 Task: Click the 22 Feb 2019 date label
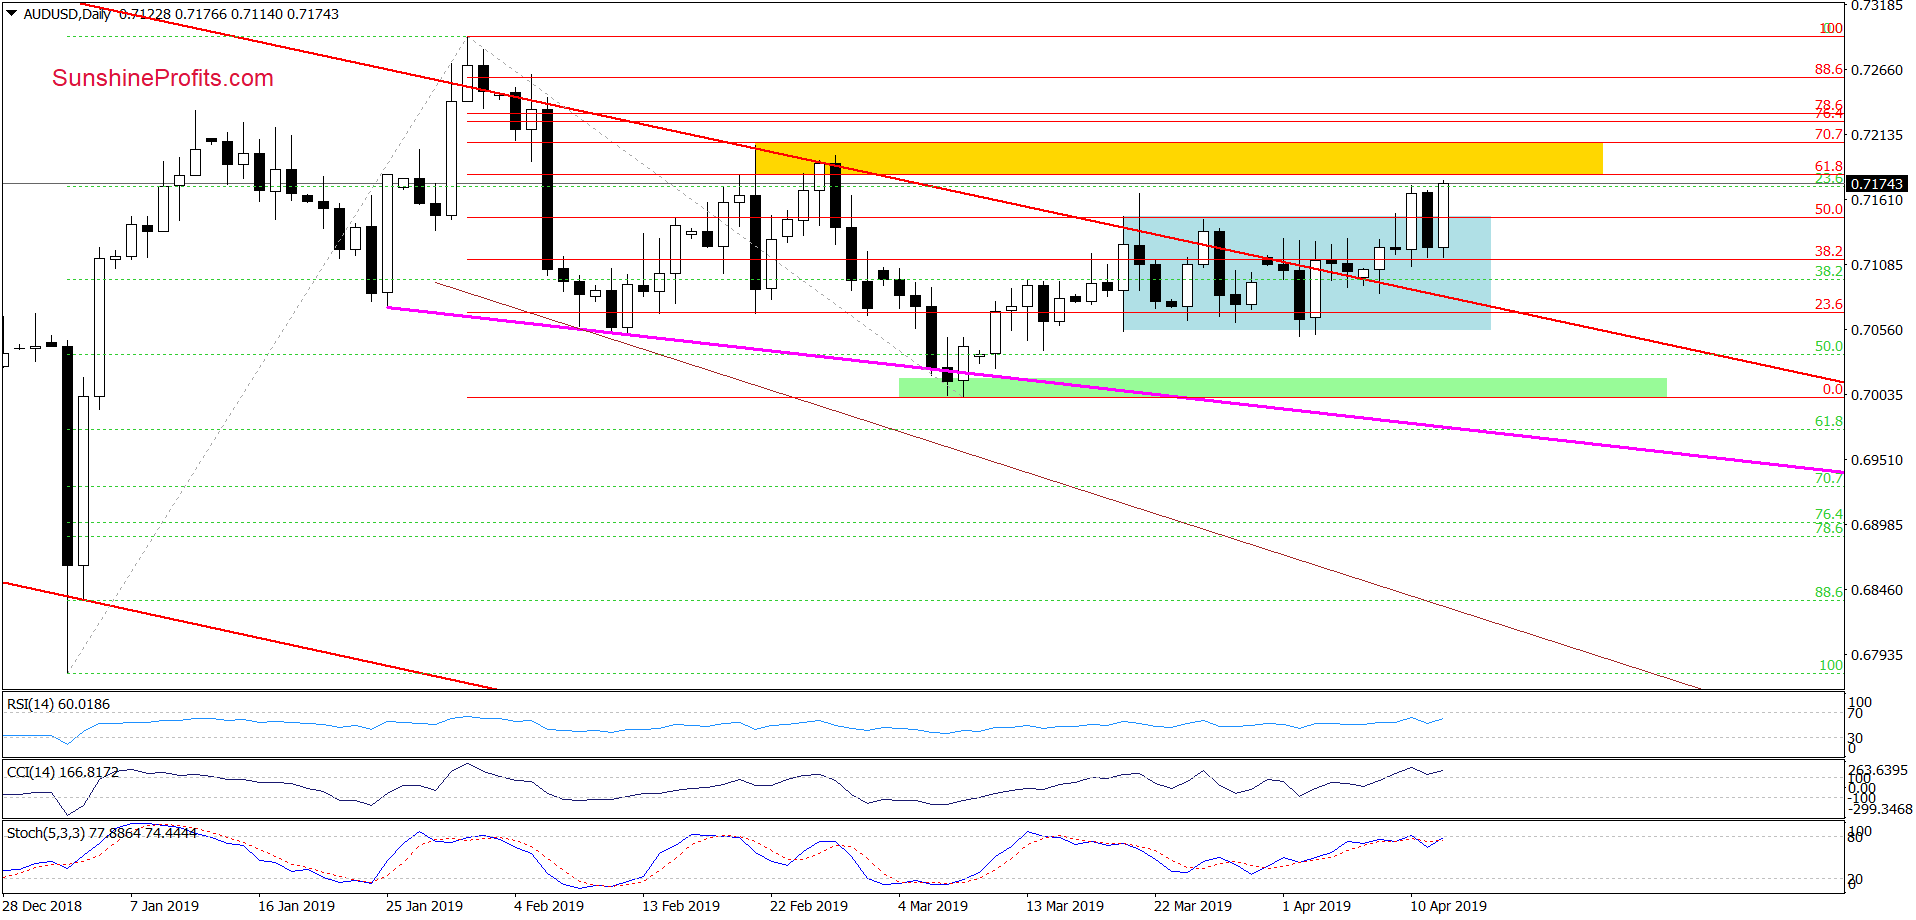coord(808,906)
